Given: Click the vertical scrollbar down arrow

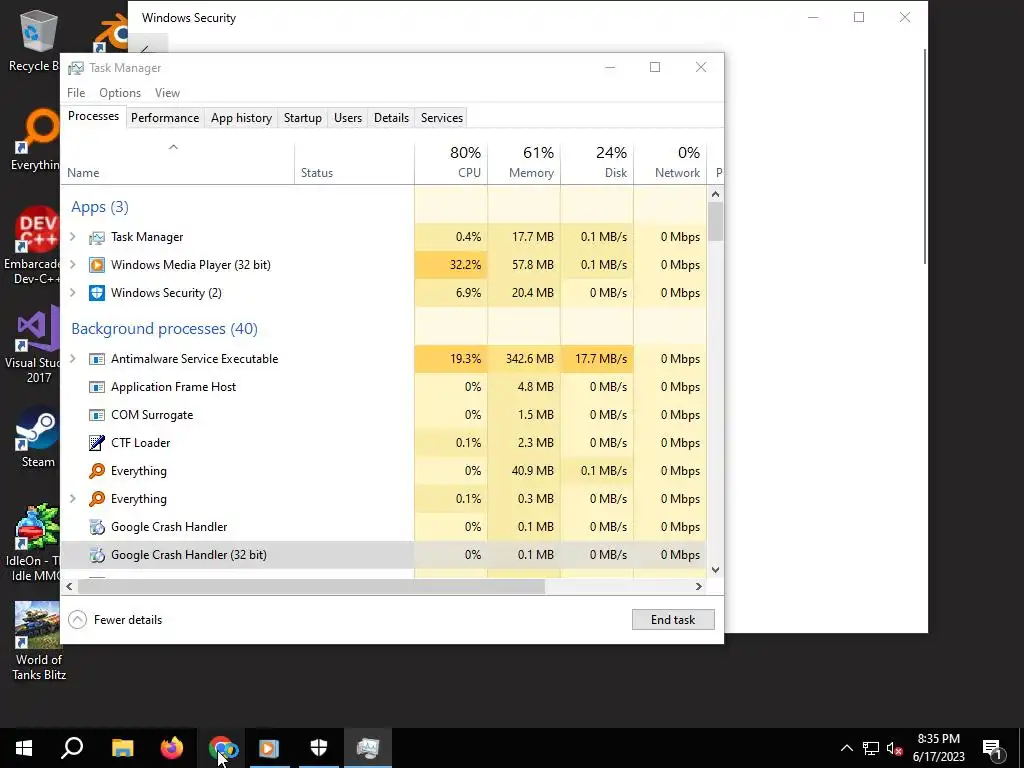Looking at the screenshot, I should point(715,569).
